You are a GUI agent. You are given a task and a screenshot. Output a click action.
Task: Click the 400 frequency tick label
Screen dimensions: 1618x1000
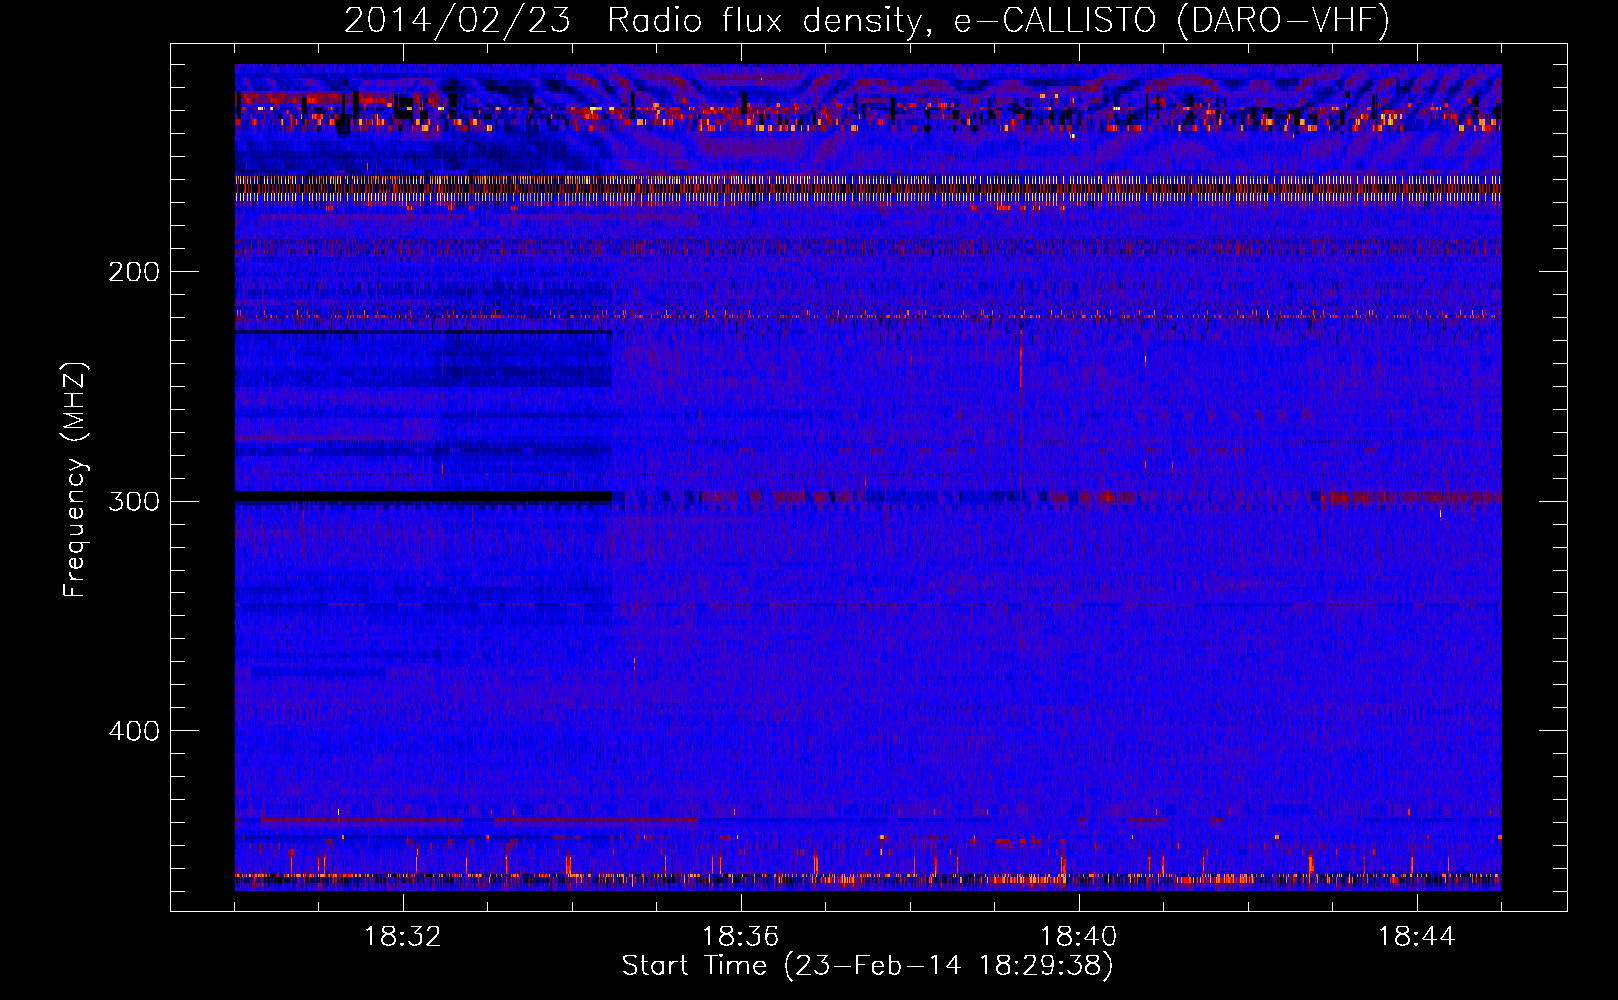tap(134, 731)
